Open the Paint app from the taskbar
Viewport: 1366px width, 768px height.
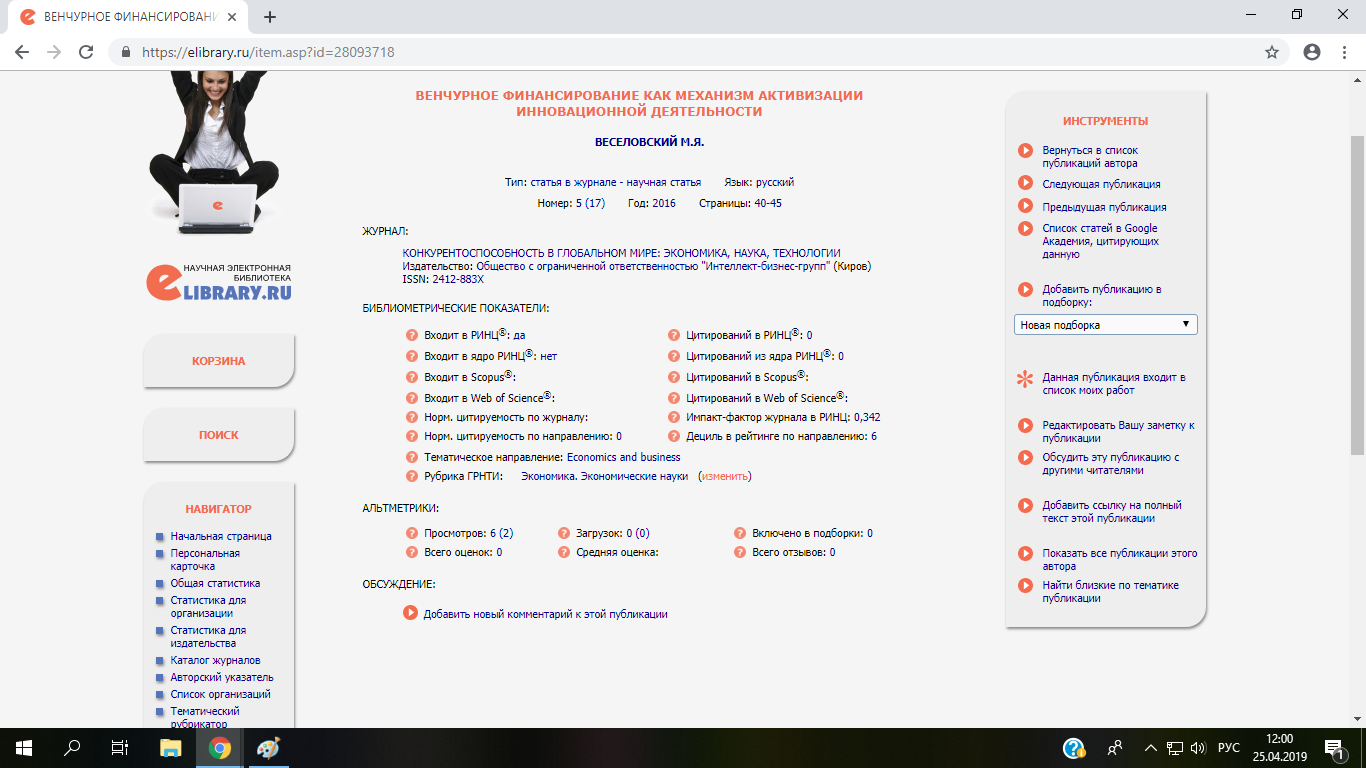click(269, 748)
